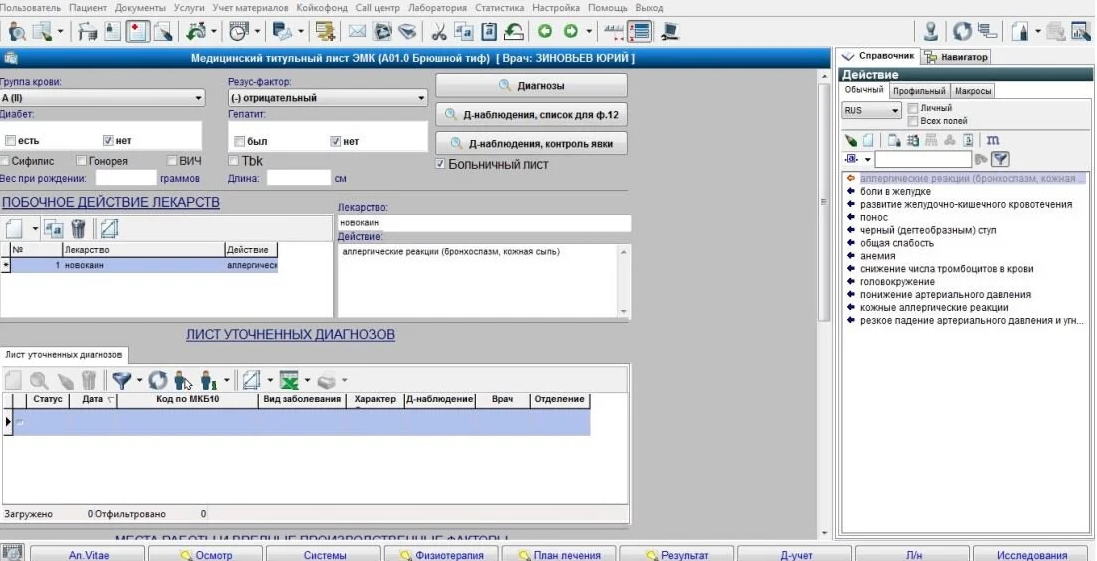The height and width of the screenshot is (561, 1097).
Task: Click the green back arrow icon
Action: pos(545,31)
